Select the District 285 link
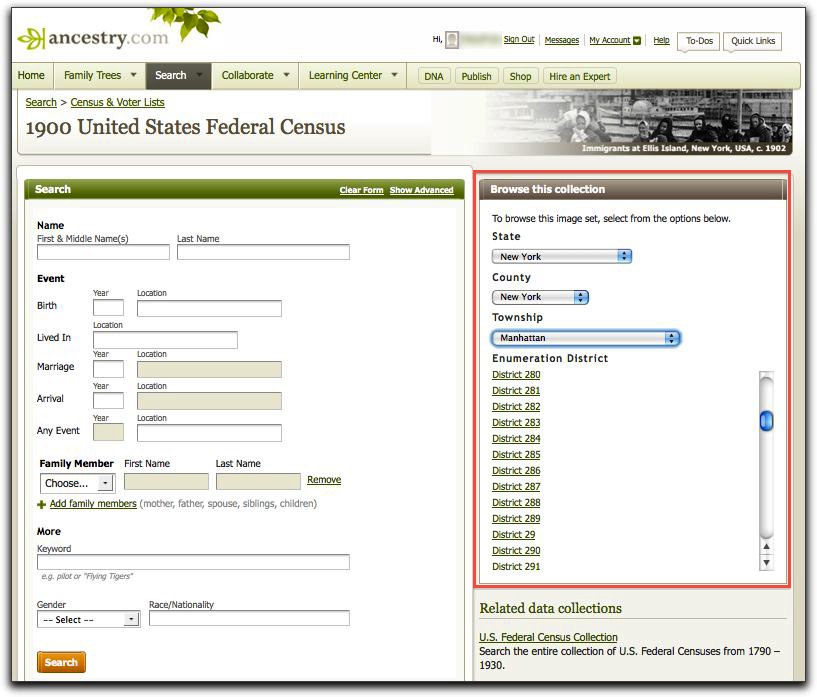The image size is (817, 697). pyautogui.click(x=516, y=455)
